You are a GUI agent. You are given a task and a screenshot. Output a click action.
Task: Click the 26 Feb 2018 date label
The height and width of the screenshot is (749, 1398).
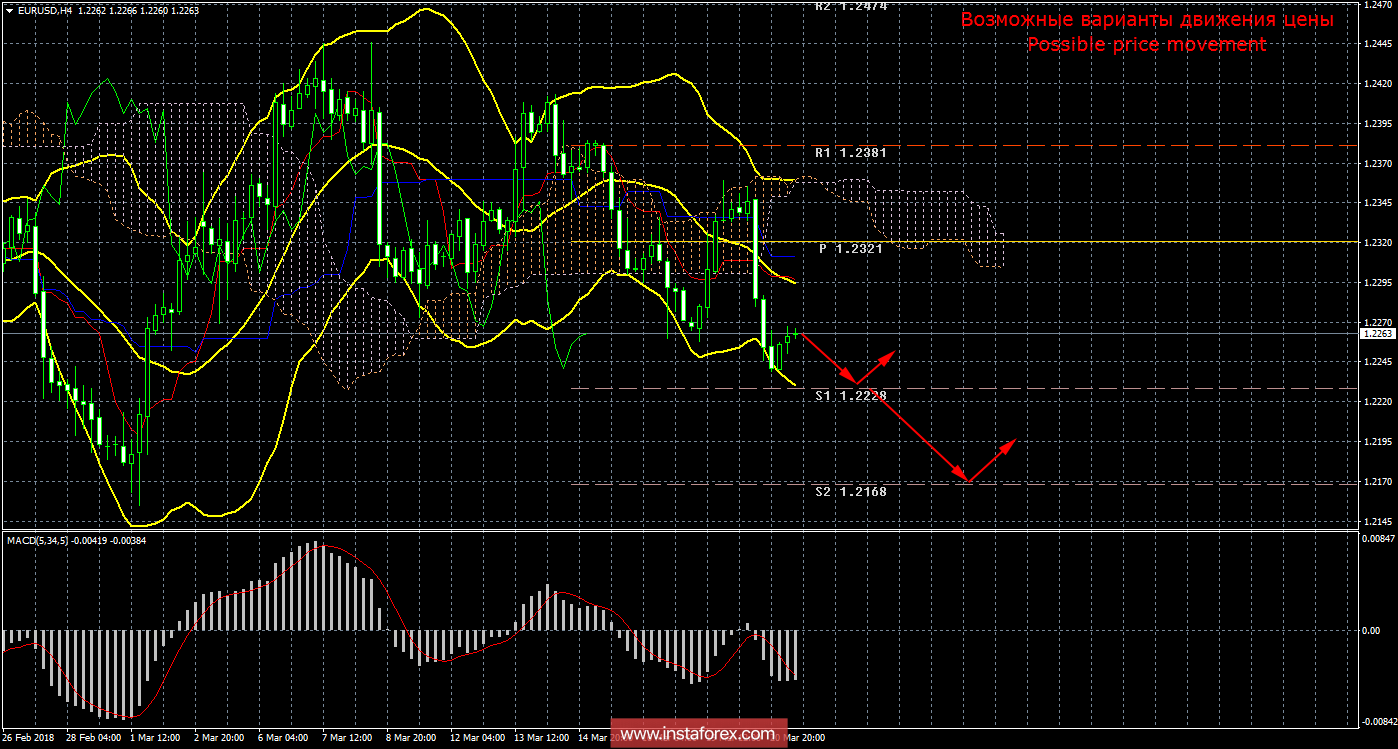(x=29, y=738)
